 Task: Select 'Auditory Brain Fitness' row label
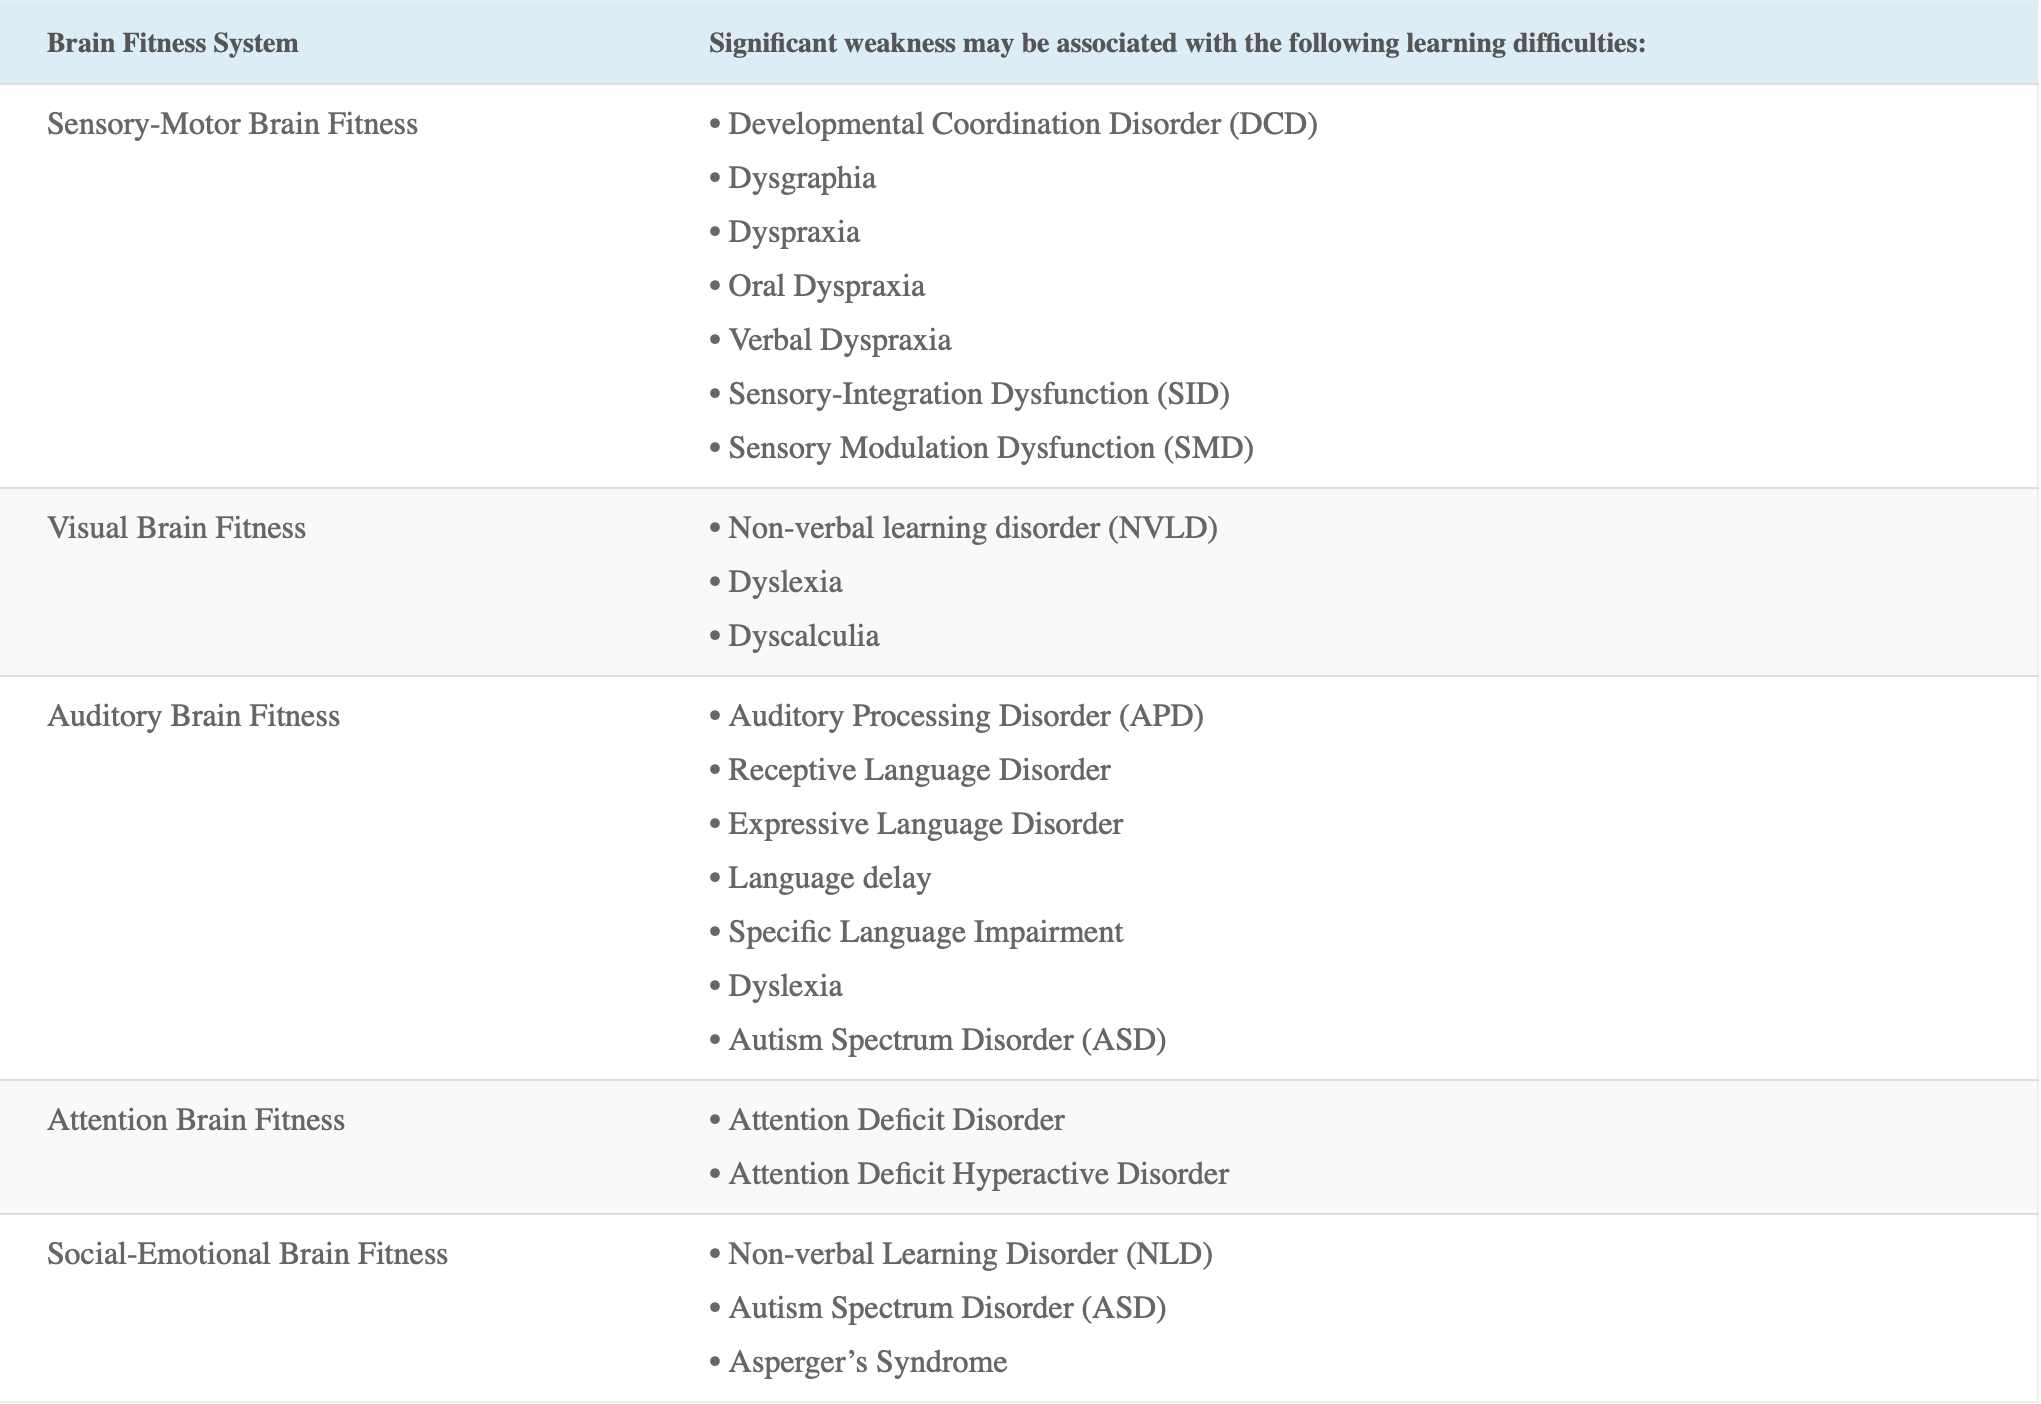(x=193, y=716)
